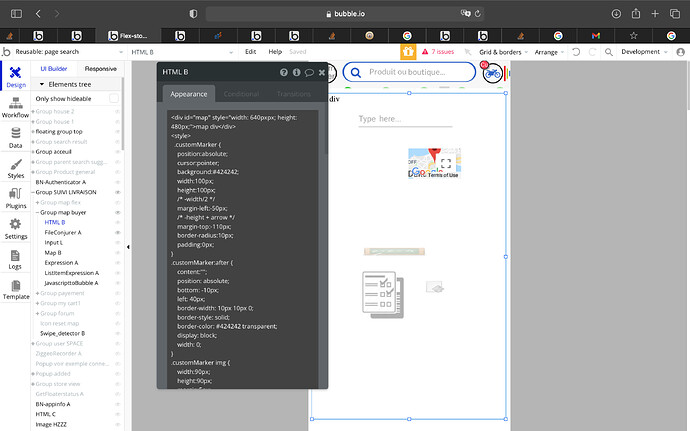Select the Flex-sto... browser tab
Viewport: 690px width, 431px height.
[128, 36]
